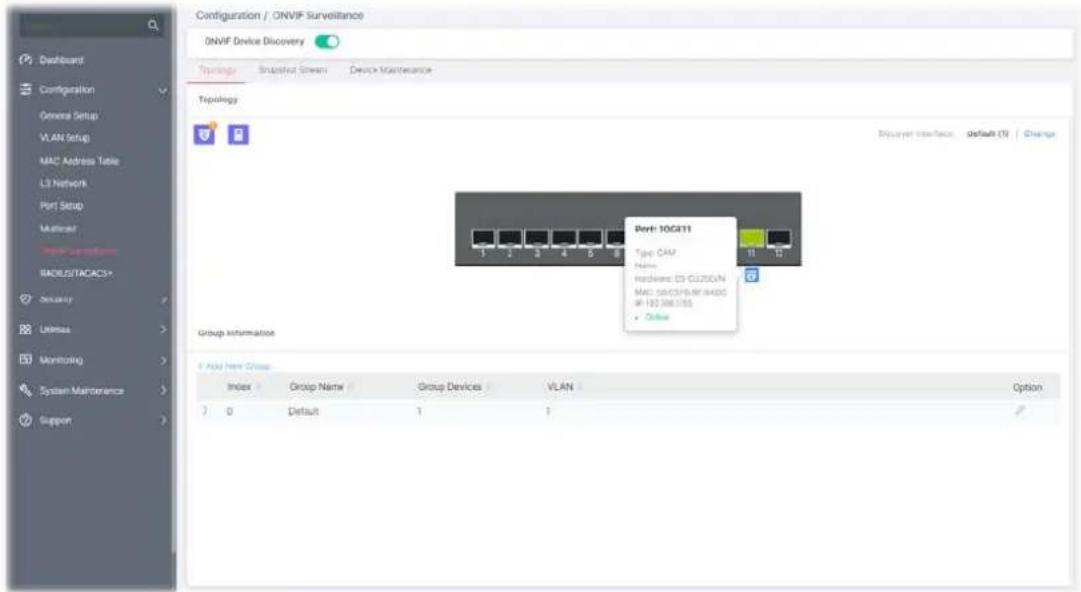The height and width of the screenshot is (592, 1081).
Task: Click the purple NVR device icon
Action: click(239, 134)
